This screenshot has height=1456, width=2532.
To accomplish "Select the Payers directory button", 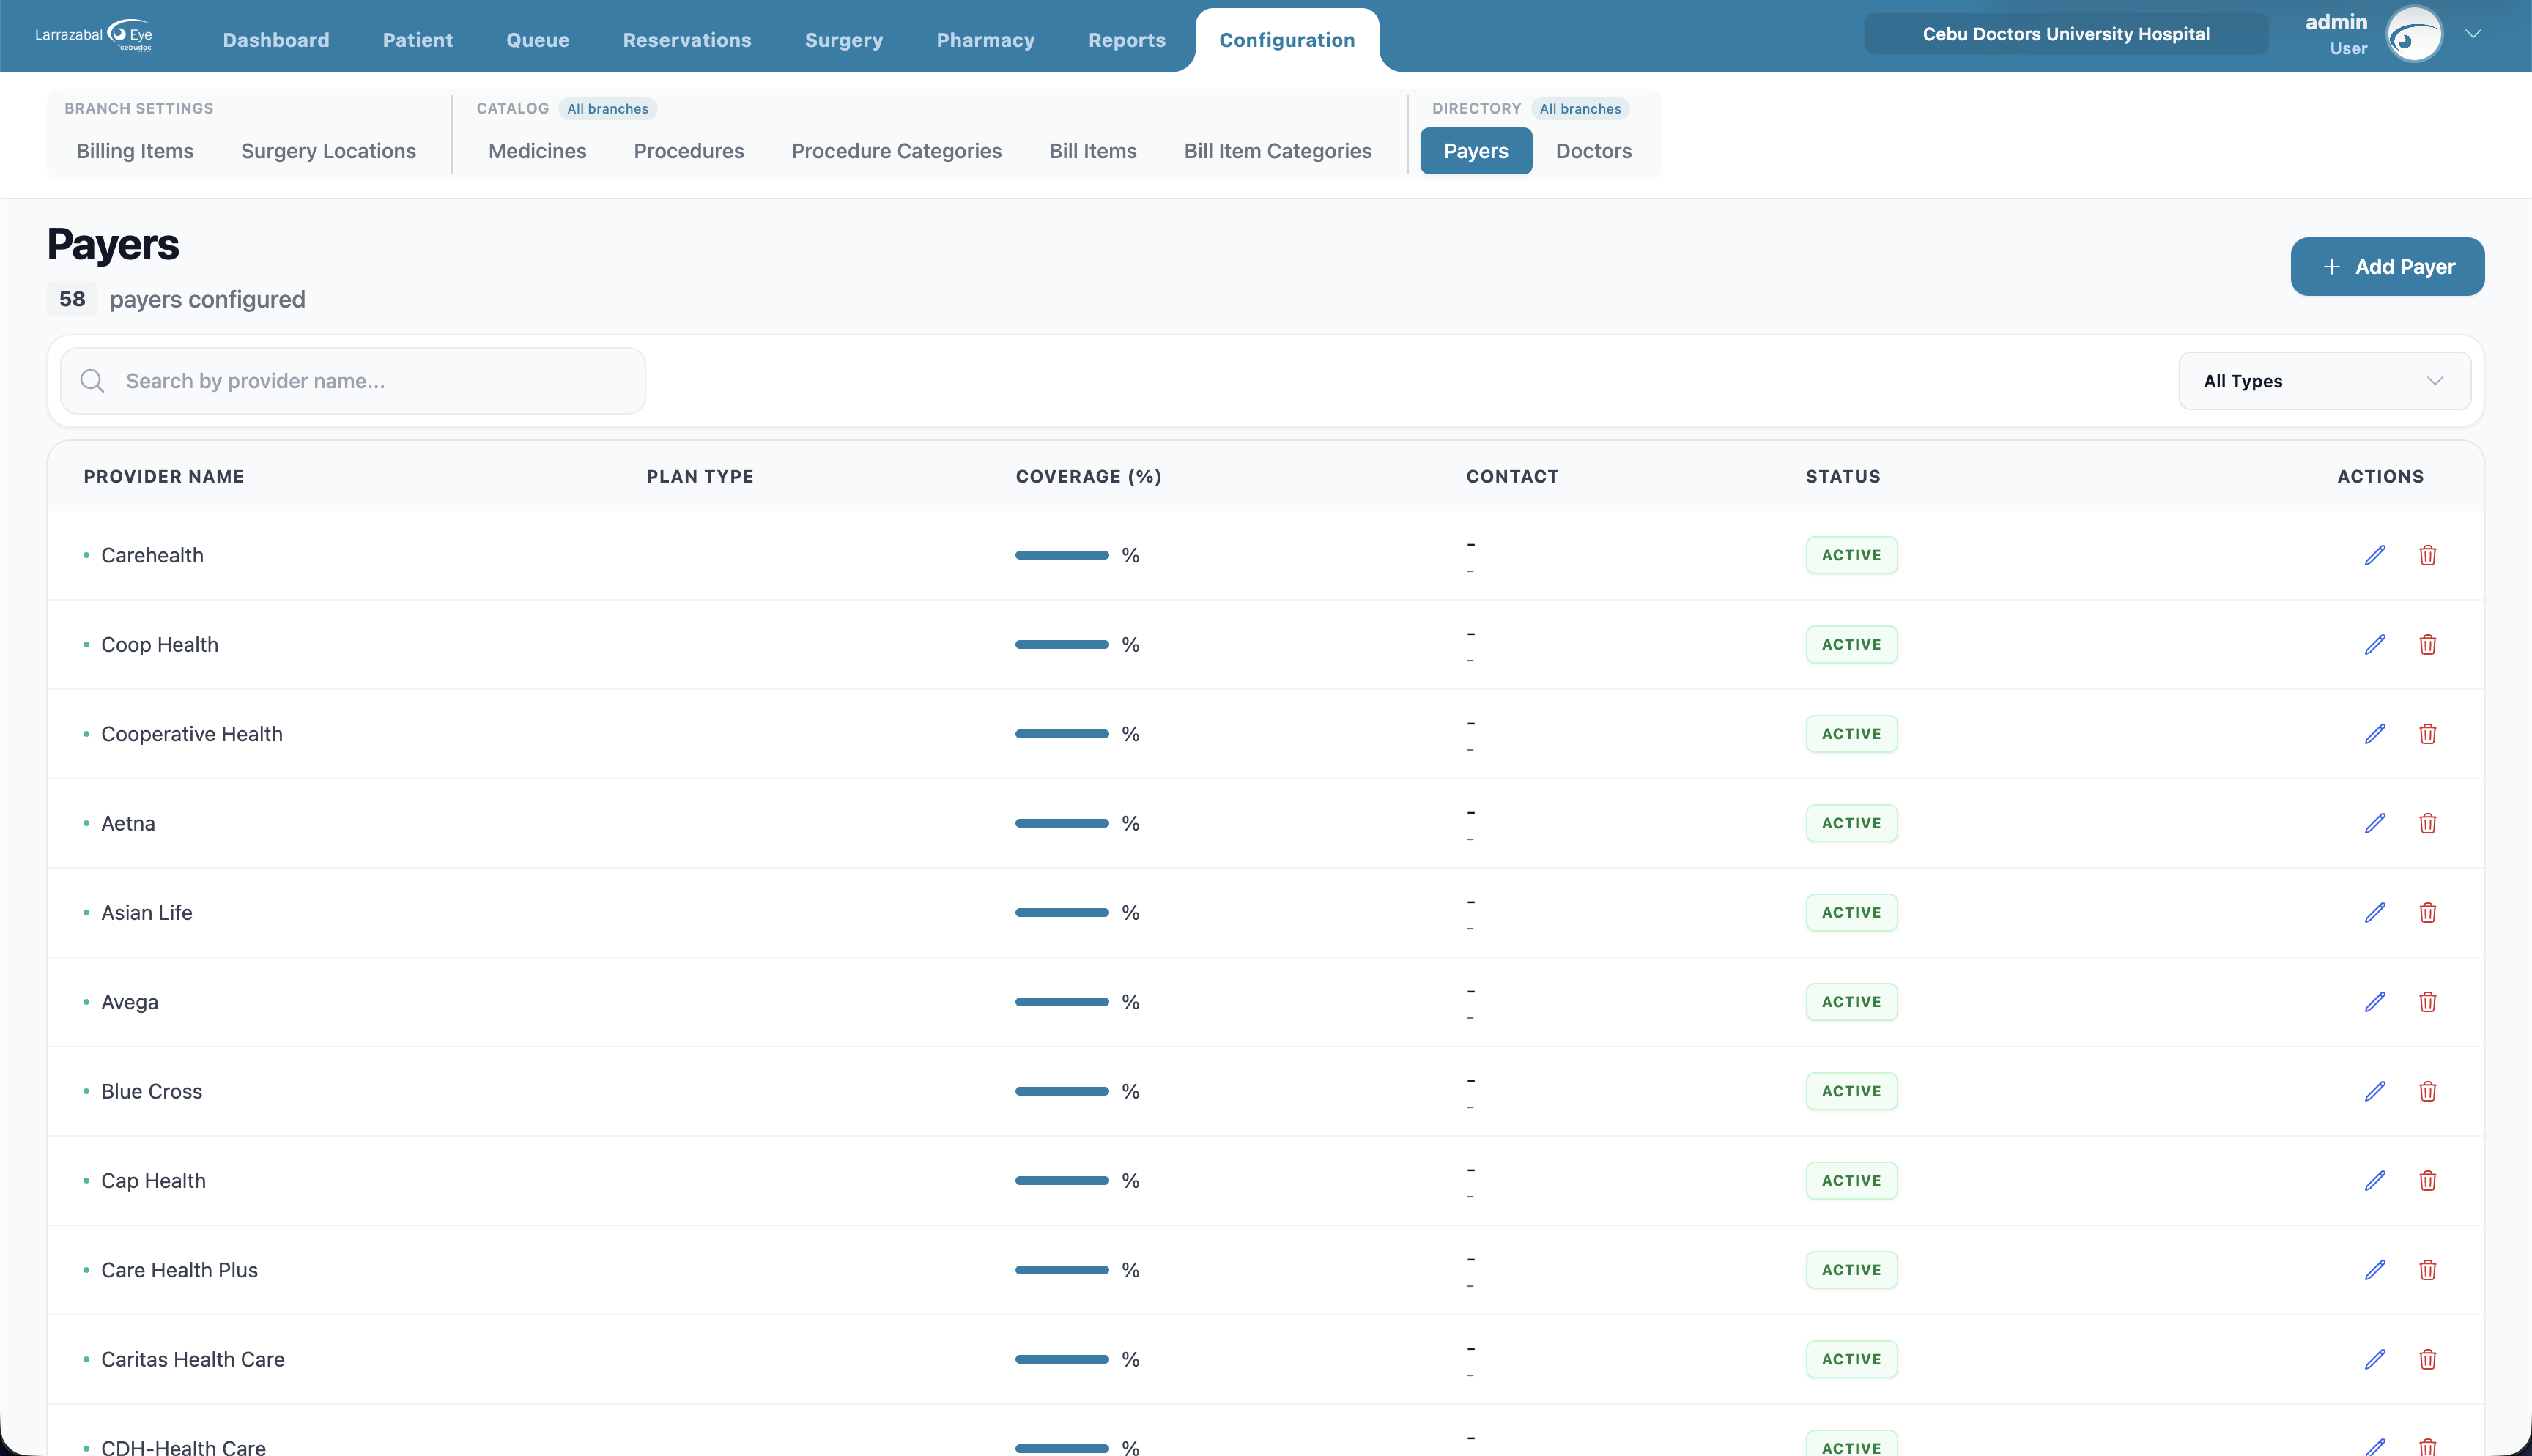I will pyautogui.click(x=1476, y=151).
